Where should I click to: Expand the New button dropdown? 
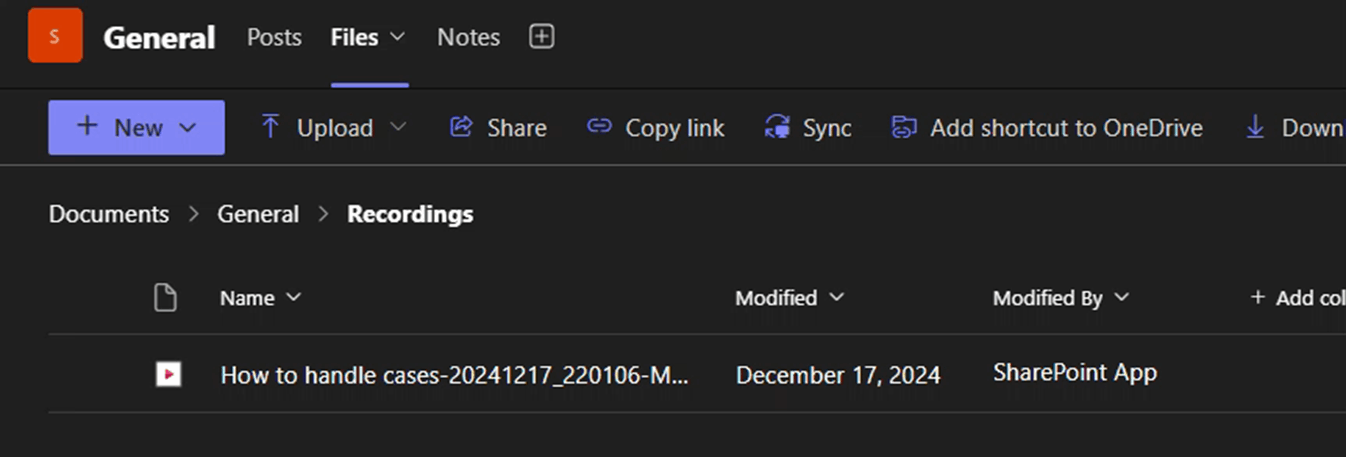pos(188,127)
